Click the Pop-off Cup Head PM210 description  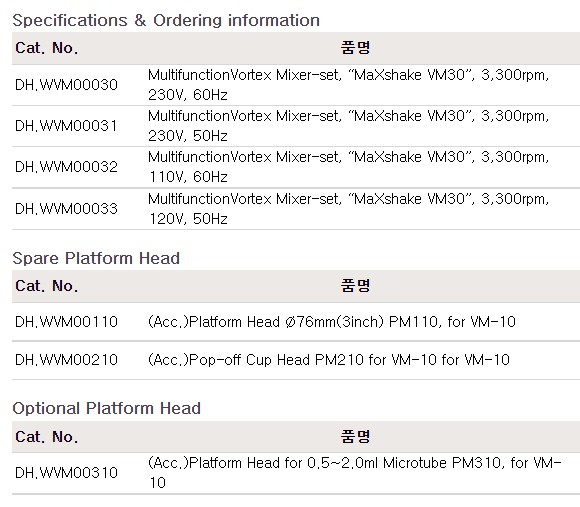tap(329, 360)
